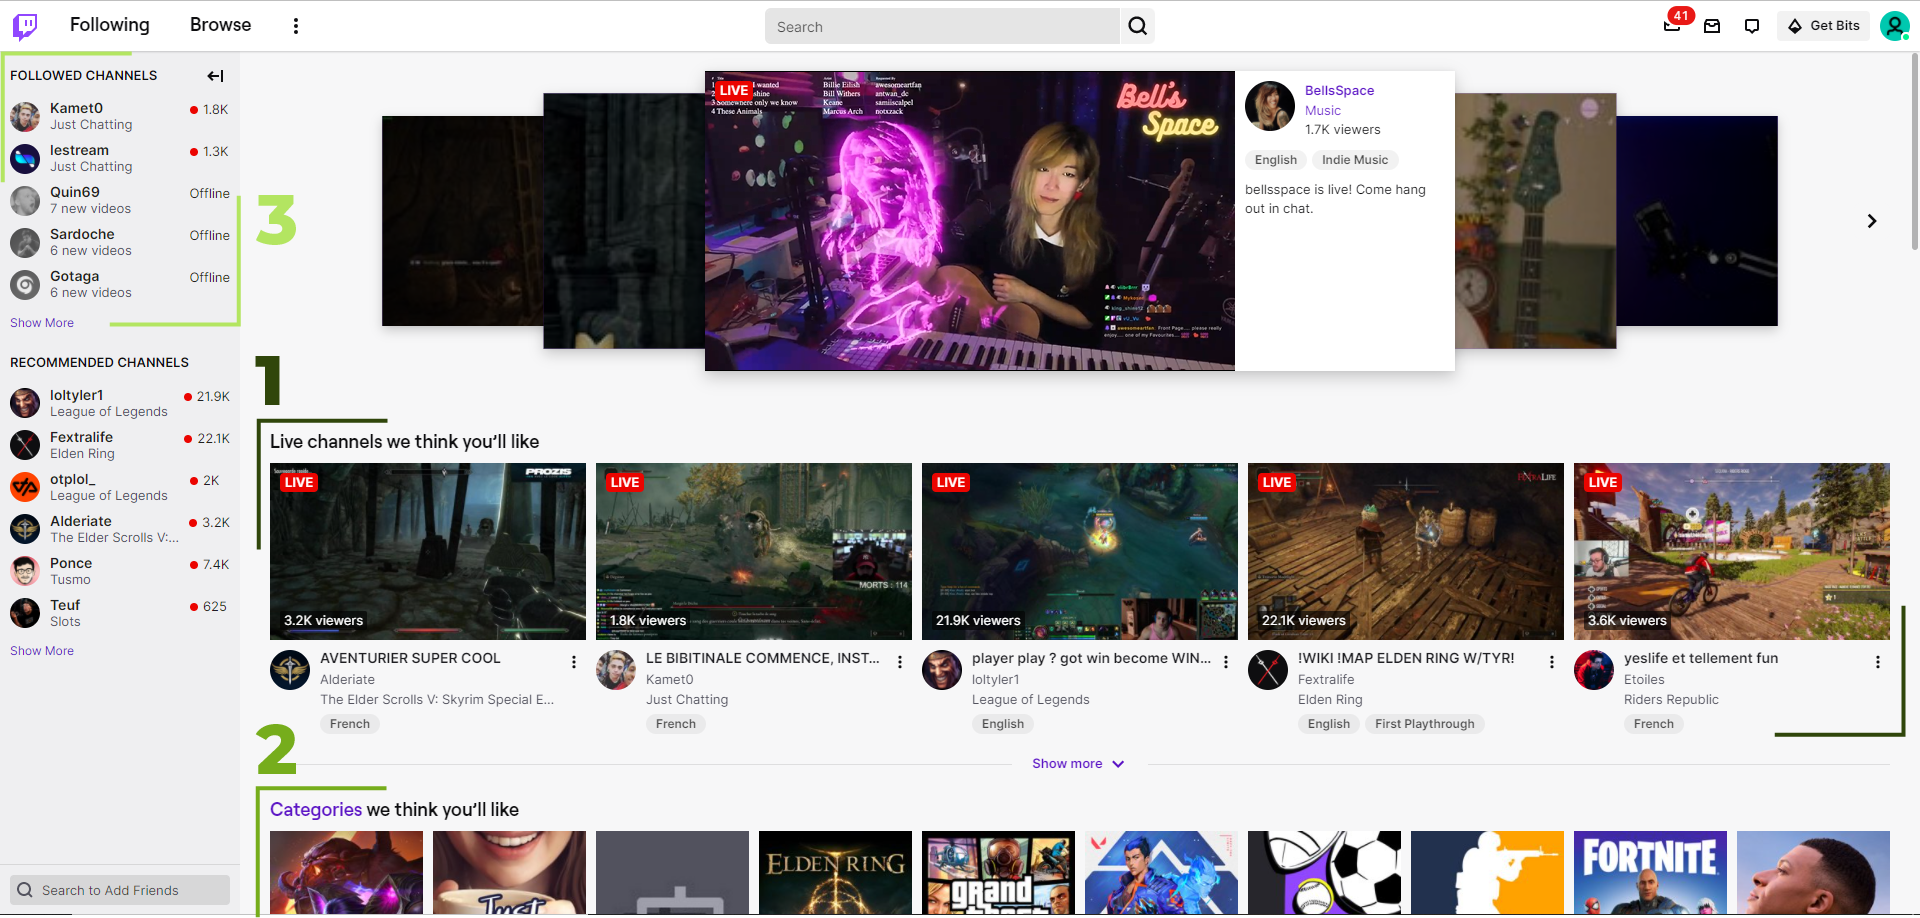Viewport: 1920px width, 918px height.
Task: Open Ponce recommended channel
Action: (120, 571)
